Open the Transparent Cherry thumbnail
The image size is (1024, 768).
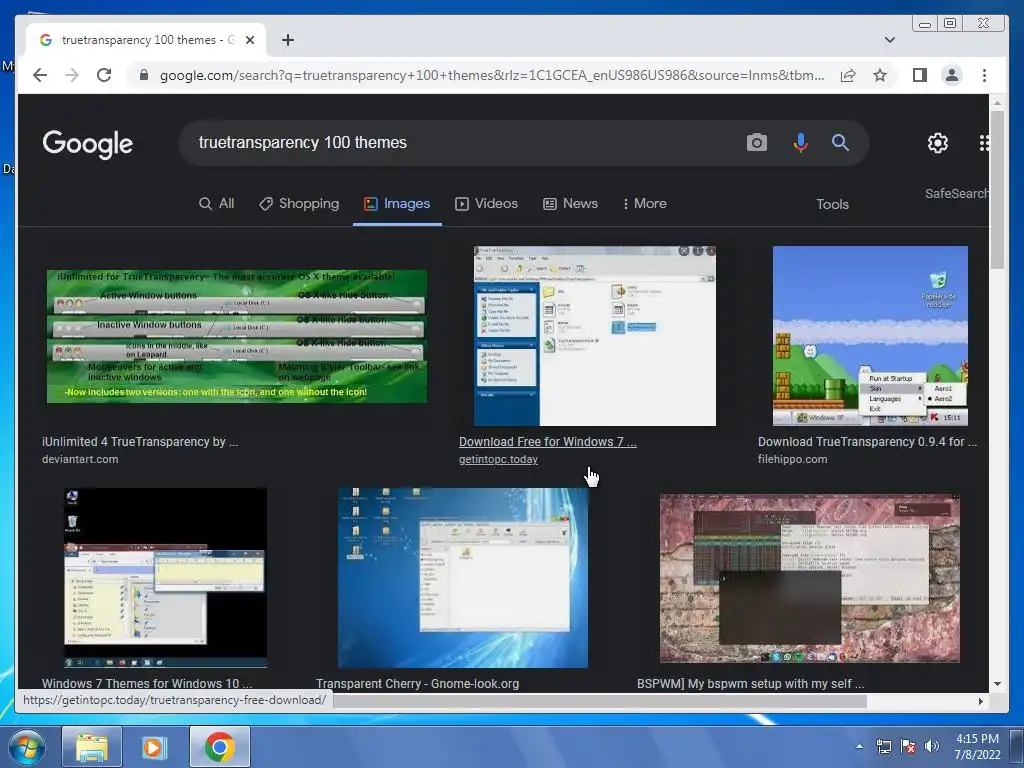pyautogui.click(x=463, y=578)
